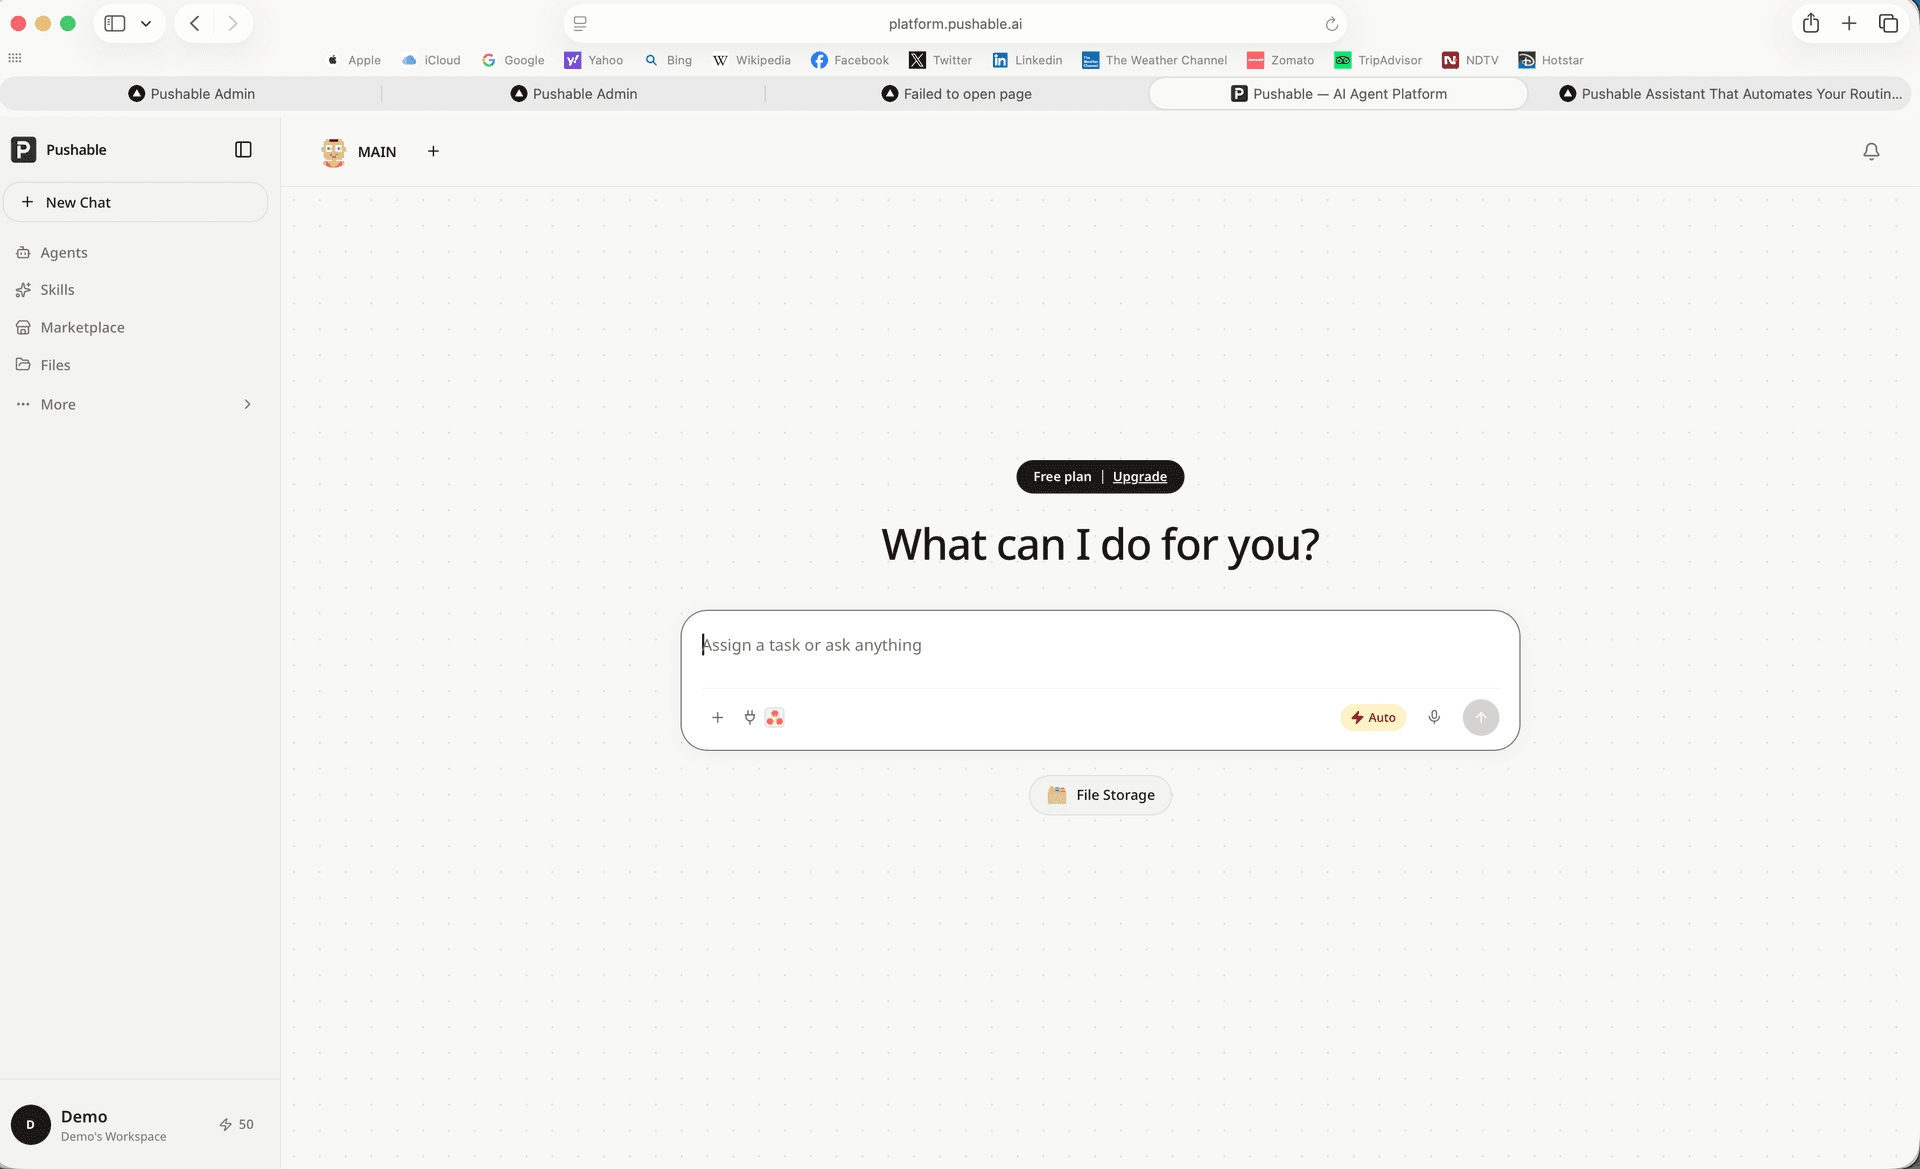Select the MAIN agent tab
1920x1169 pixels.
point(377,152)
